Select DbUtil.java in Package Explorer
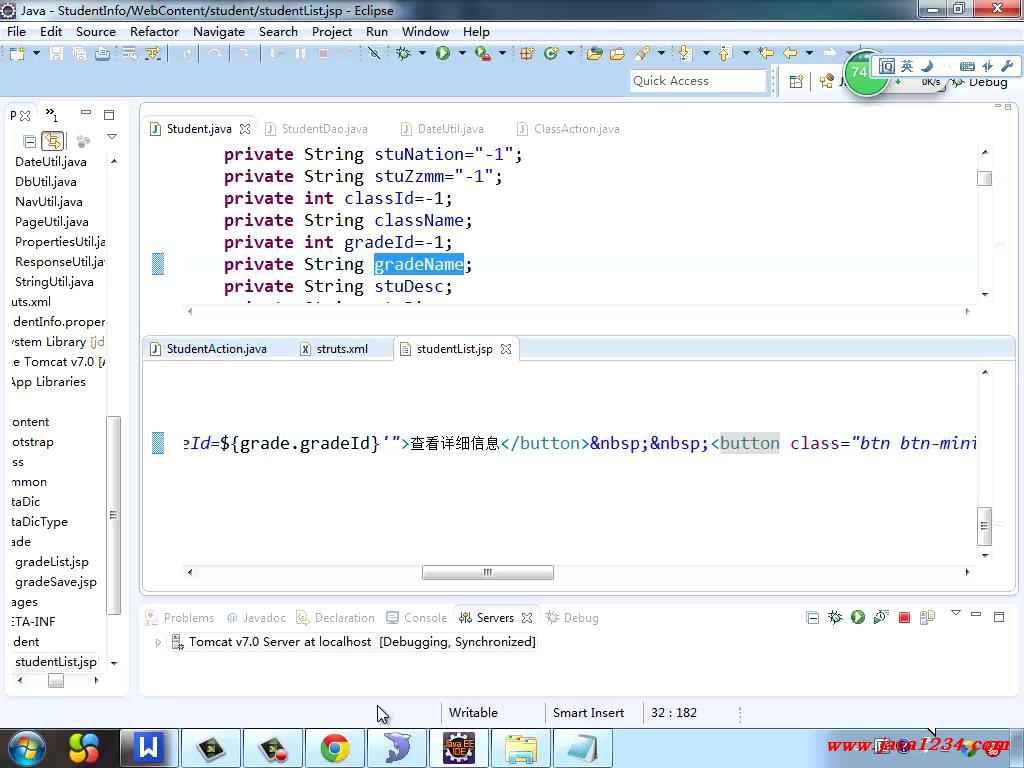 46,182
